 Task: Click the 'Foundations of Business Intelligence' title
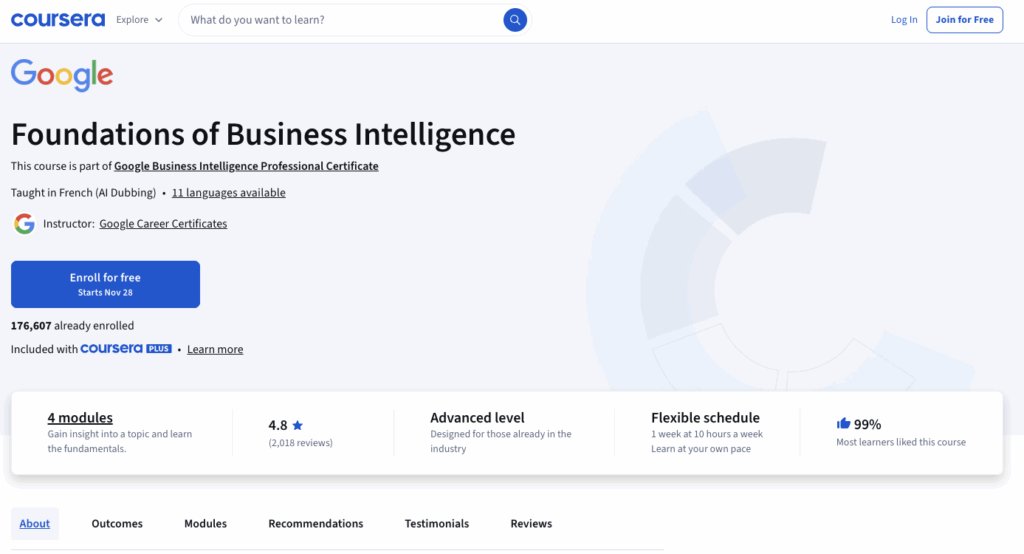click(263, 135)
